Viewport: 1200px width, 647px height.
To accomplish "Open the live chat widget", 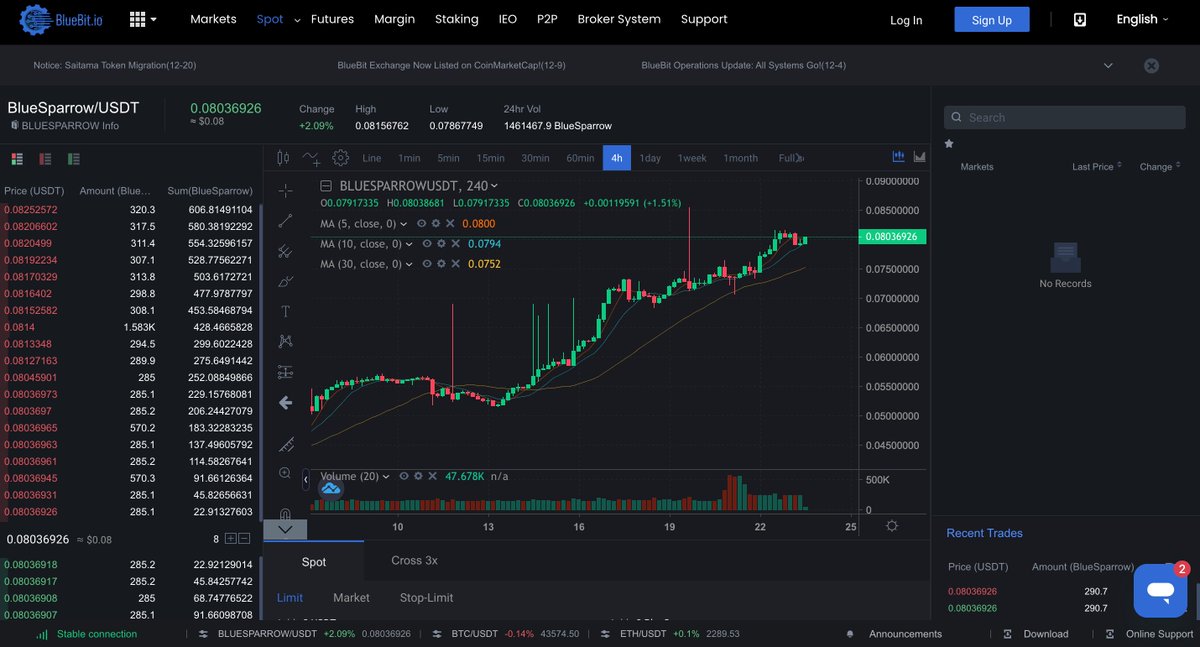I will [1160, 590].
